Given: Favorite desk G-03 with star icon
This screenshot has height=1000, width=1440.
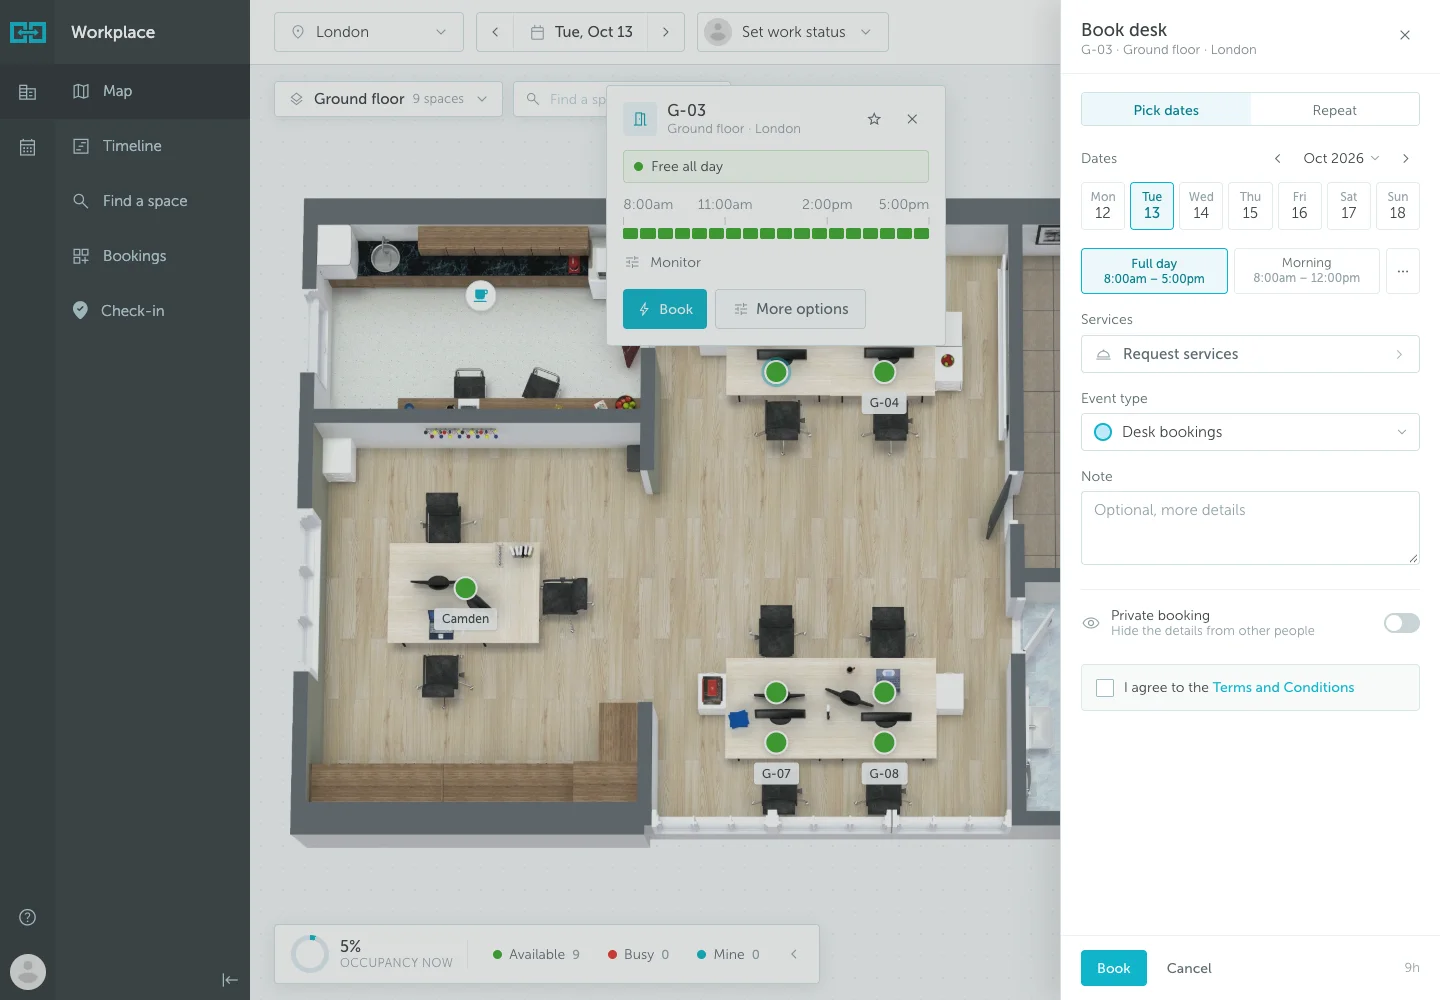Looking at the screenshot, I should 874,119.
